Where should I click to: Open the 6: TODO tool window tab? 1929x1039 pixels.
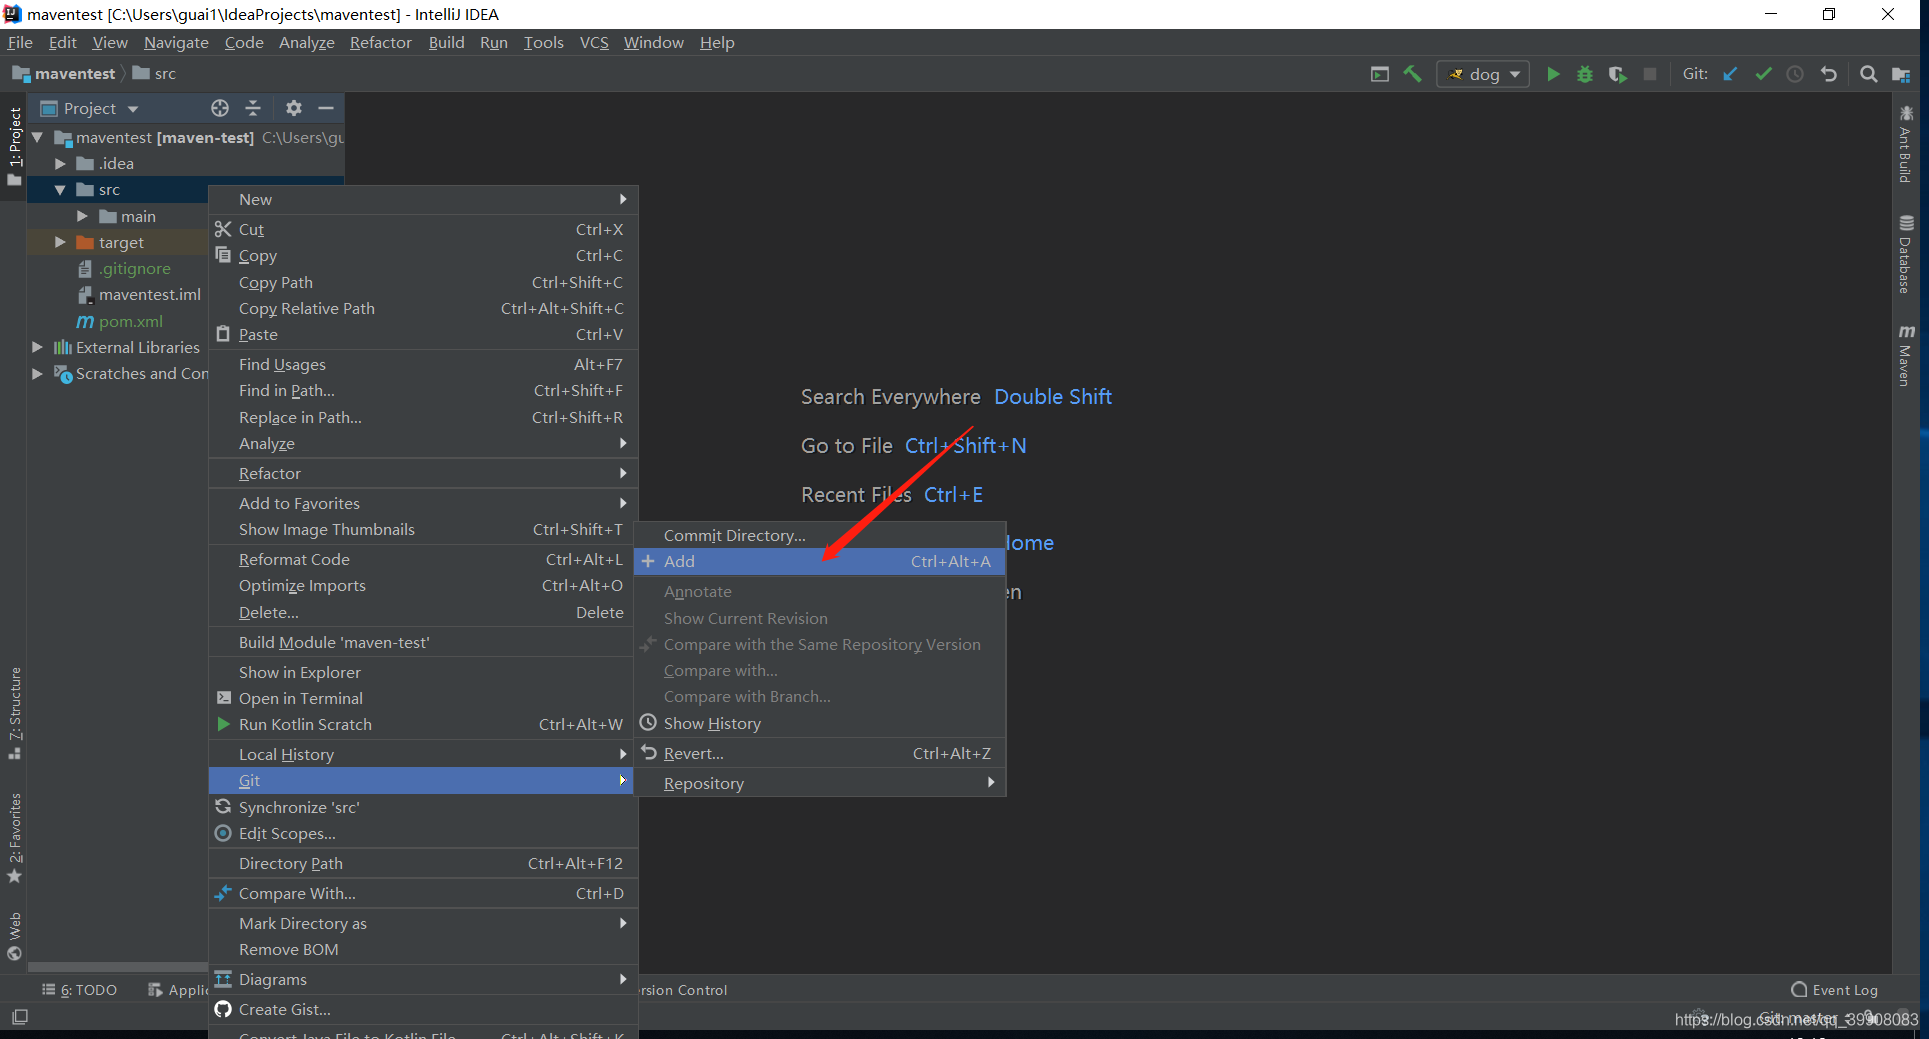79,990
